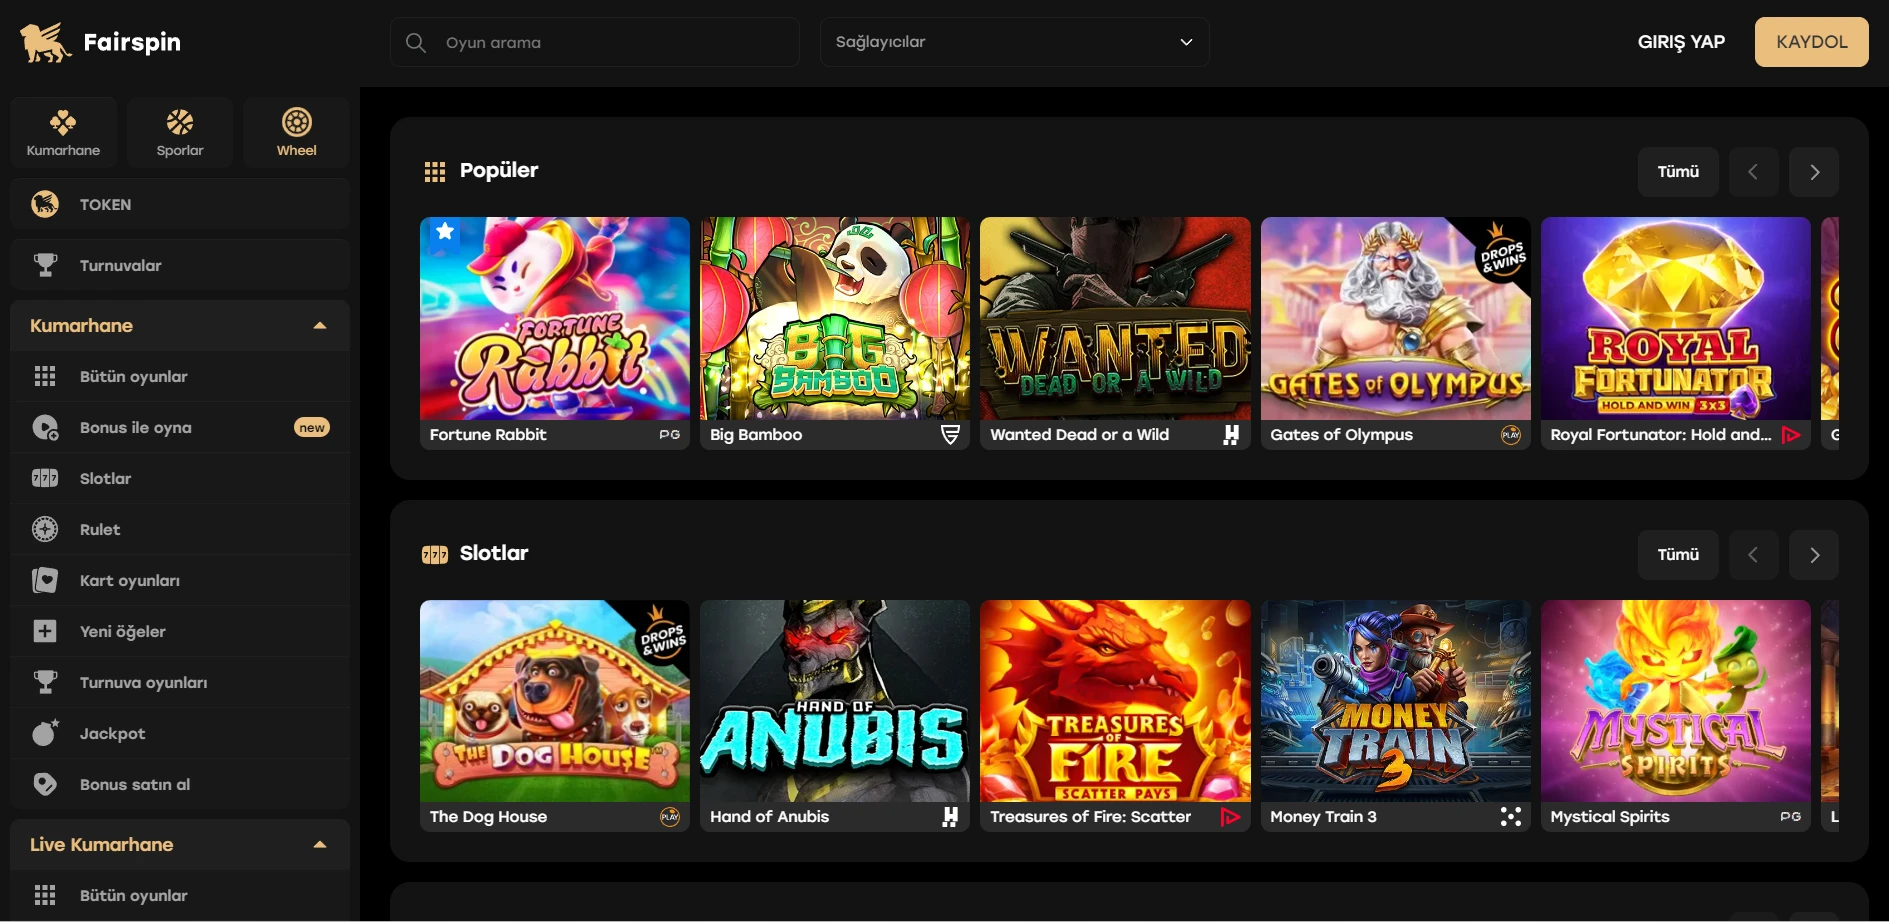
Task: Click Pragmatic Play icon on Gates of Olympus
Action: pyautogui.click(x=1511, y=434)
